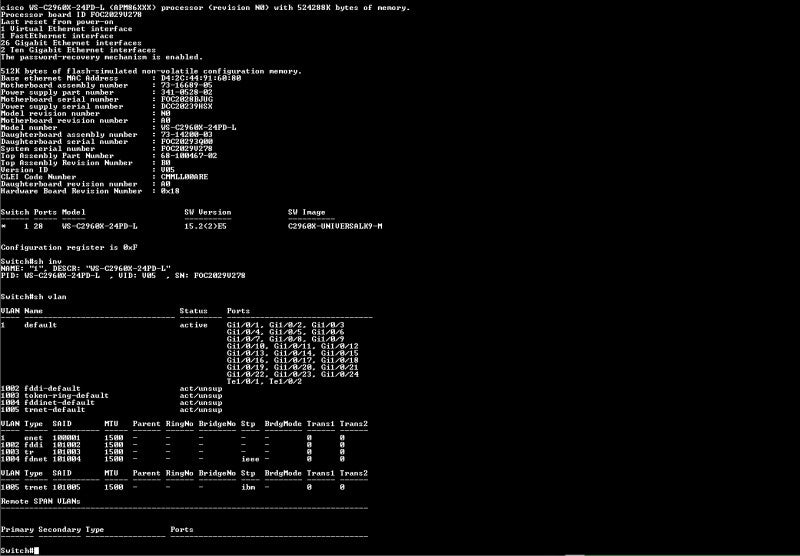Click the "Motherboard revision number" label
The width and height of the screenshot is (800, 556).
(64, 121)
